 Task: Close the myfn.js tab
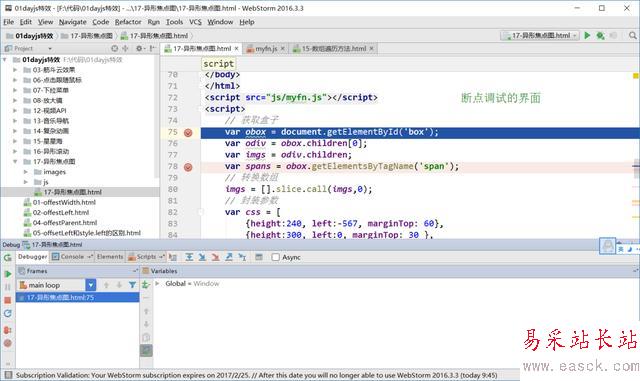(x=282, y=49)
